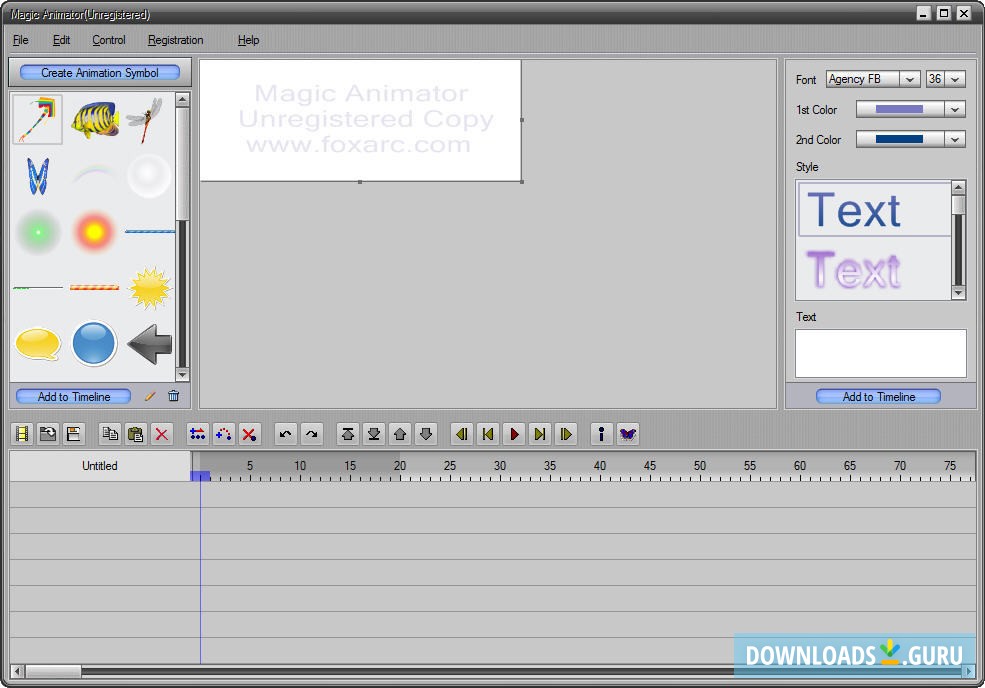Open the Control menu
Viewport: 985px width, 688px height.
[x=108, y=40]
